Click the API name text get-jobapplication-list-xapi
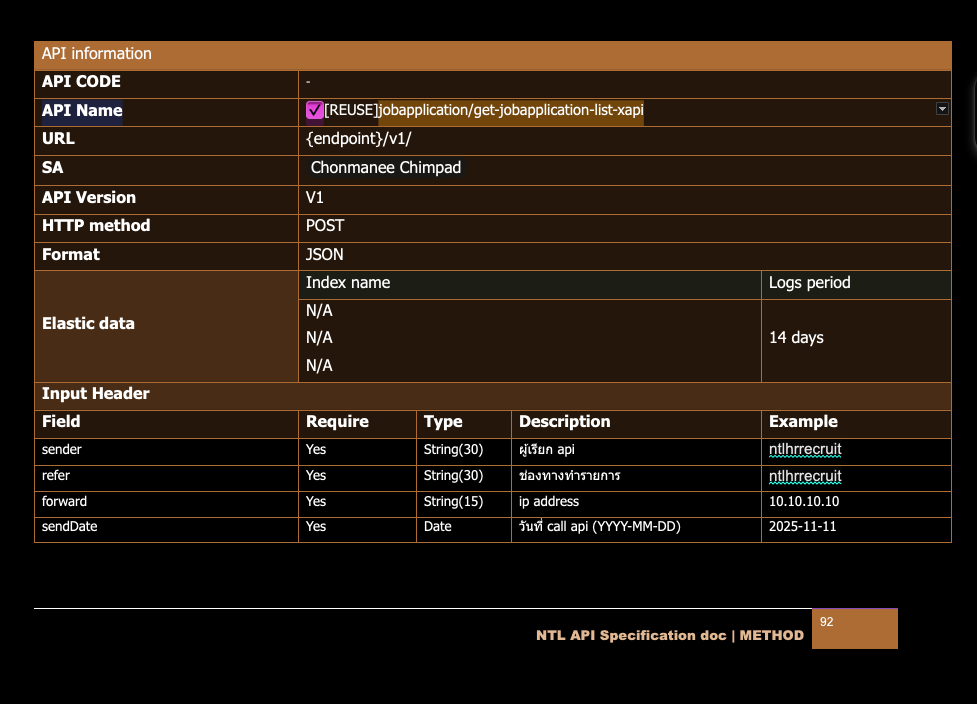The image size is (977, 704). [x=510, y=111]
